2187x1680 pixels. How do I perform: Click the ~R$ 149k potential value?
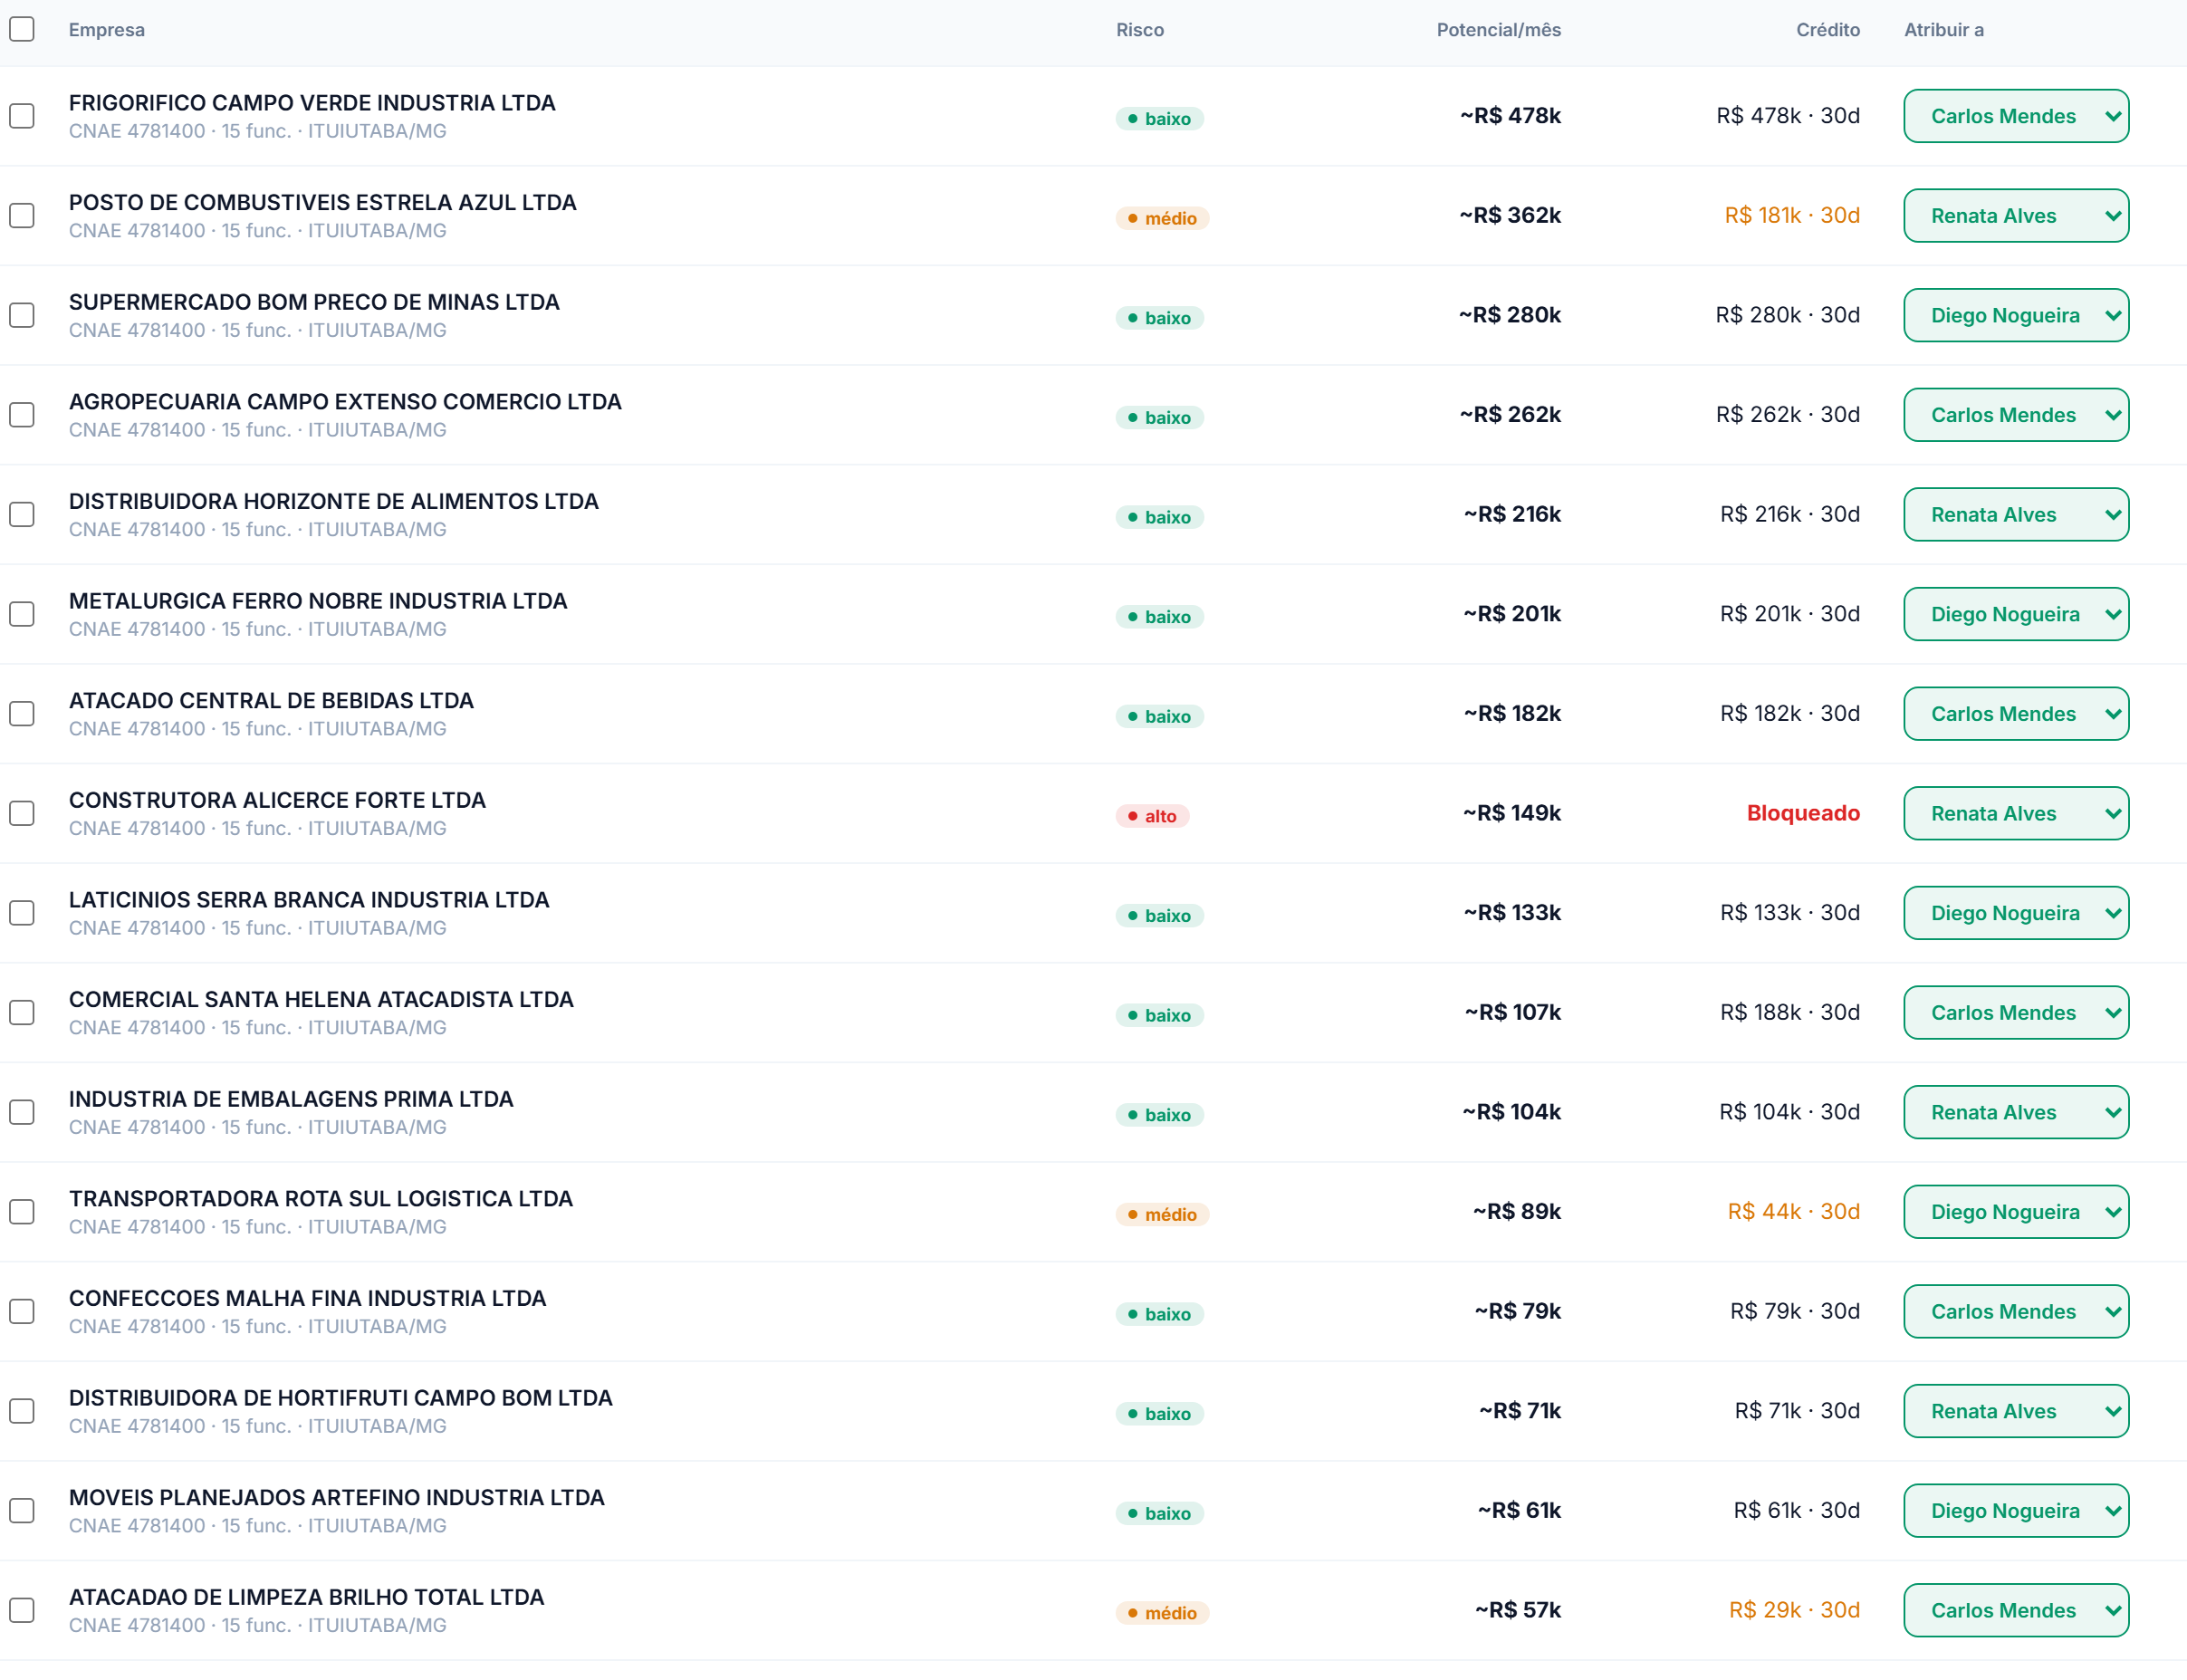pyautogui.click(x=1512, y=813)
